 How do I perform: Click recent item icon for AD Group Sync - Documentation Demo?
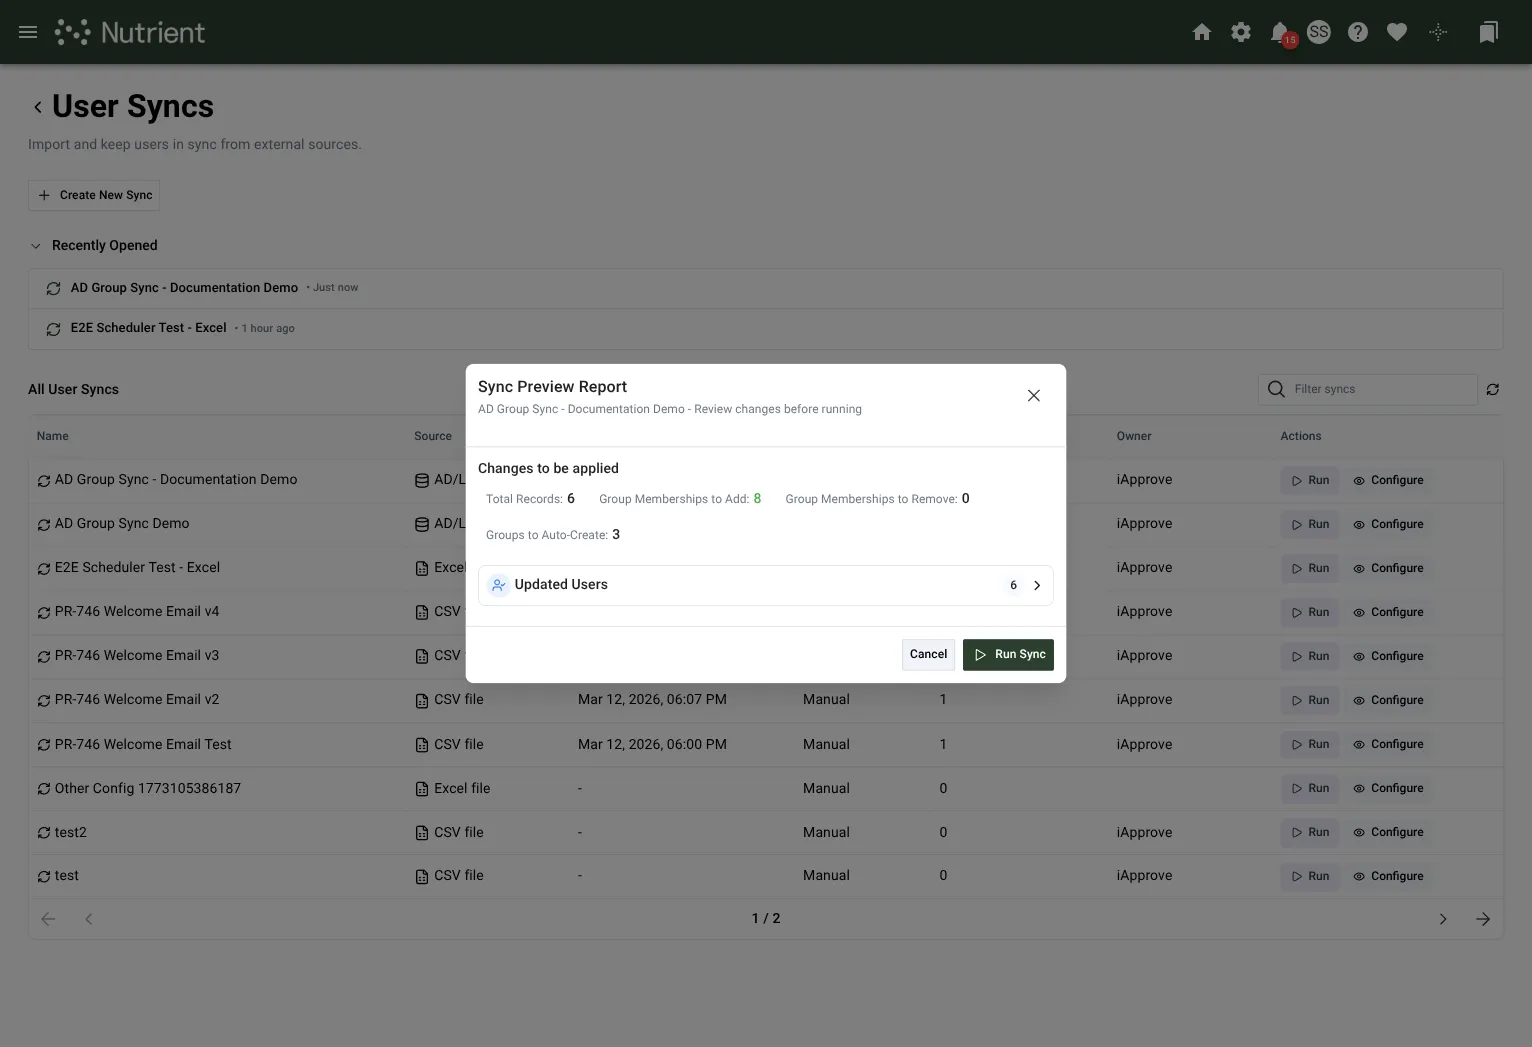[53, 288]
